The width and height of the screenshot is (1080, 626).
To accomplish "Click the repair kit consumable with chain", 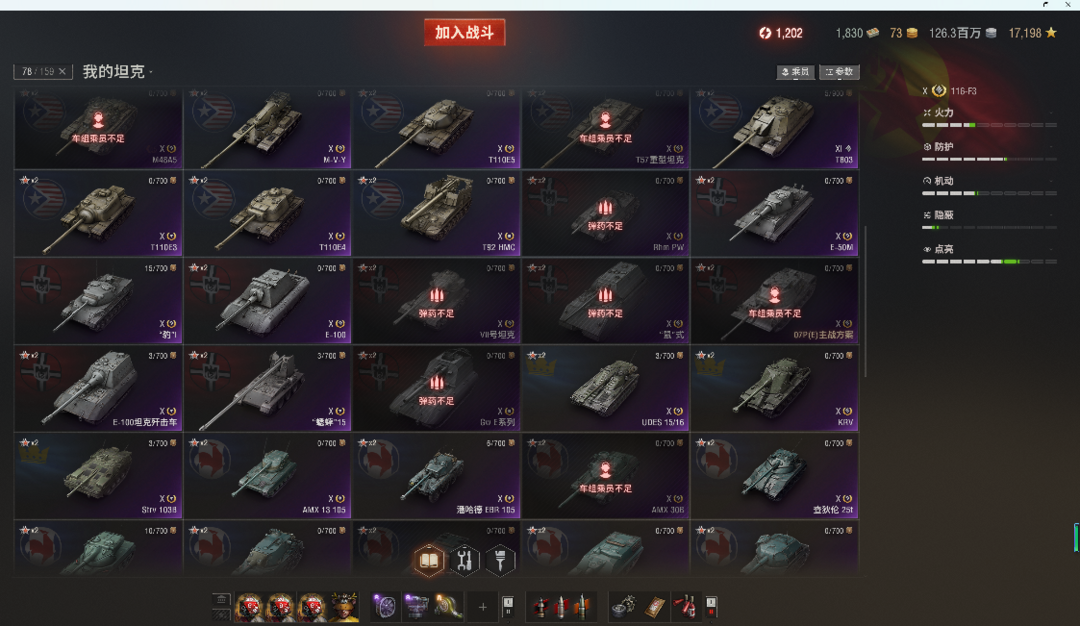I will 624,607.
